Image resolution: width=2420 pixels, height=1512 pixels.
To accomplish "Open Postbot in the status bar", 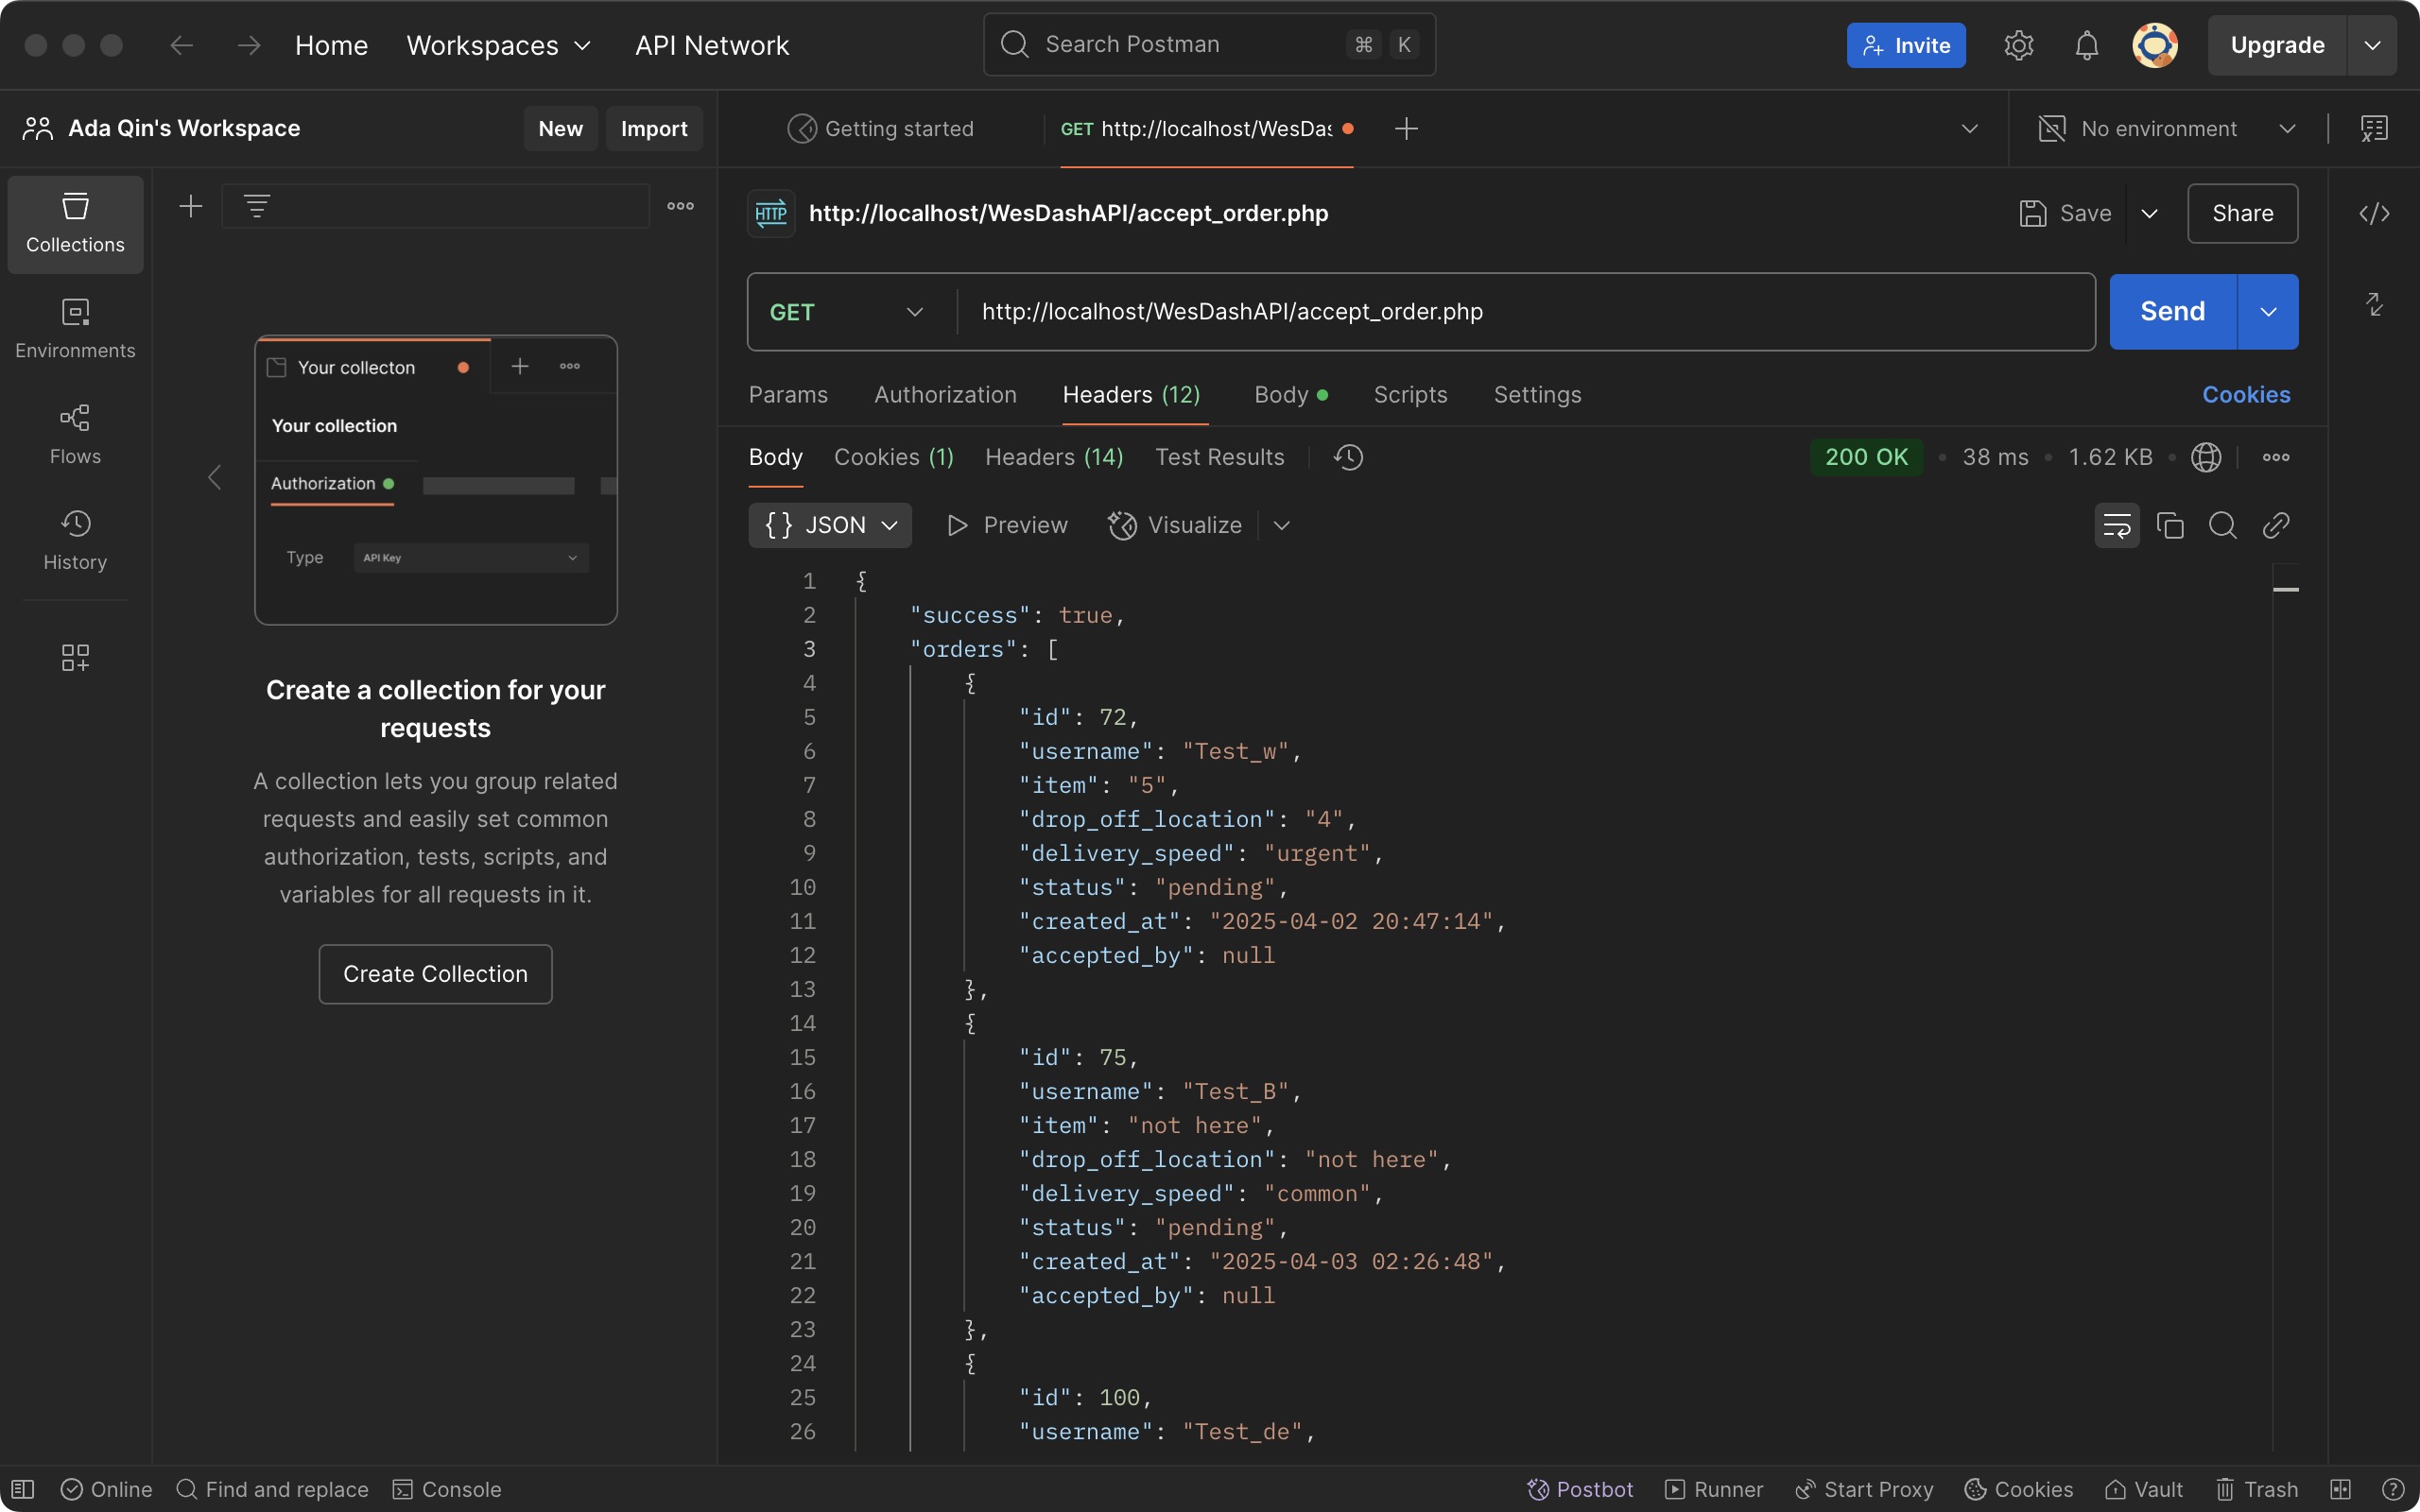I will pos(1578,1489).
